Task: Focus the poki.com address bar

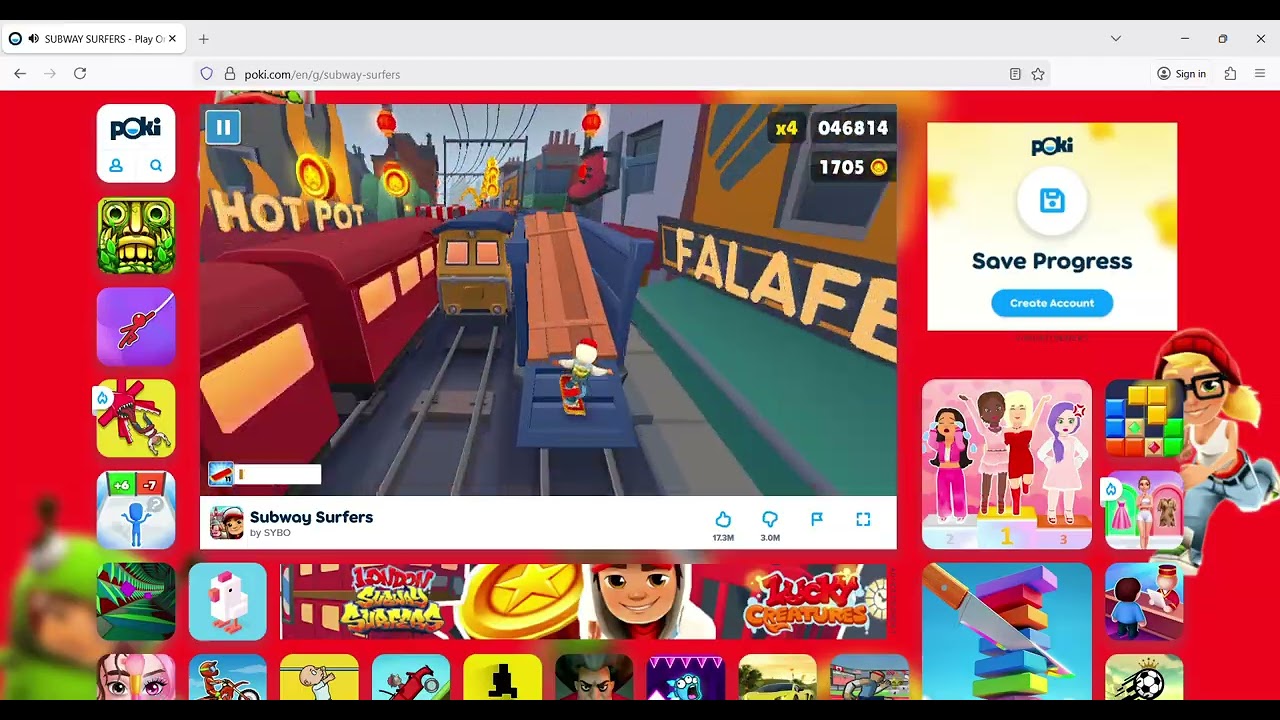Action: [x=622, y=74]
